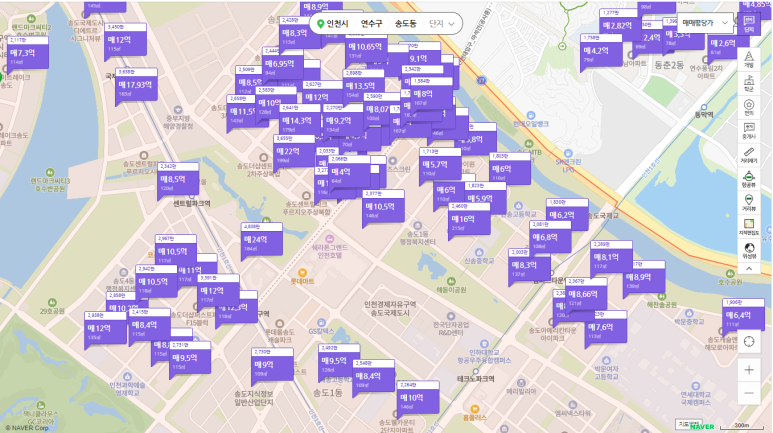
Task: Open the 매14.3억 179㎡ listing marker
Action: click(300, 120)
